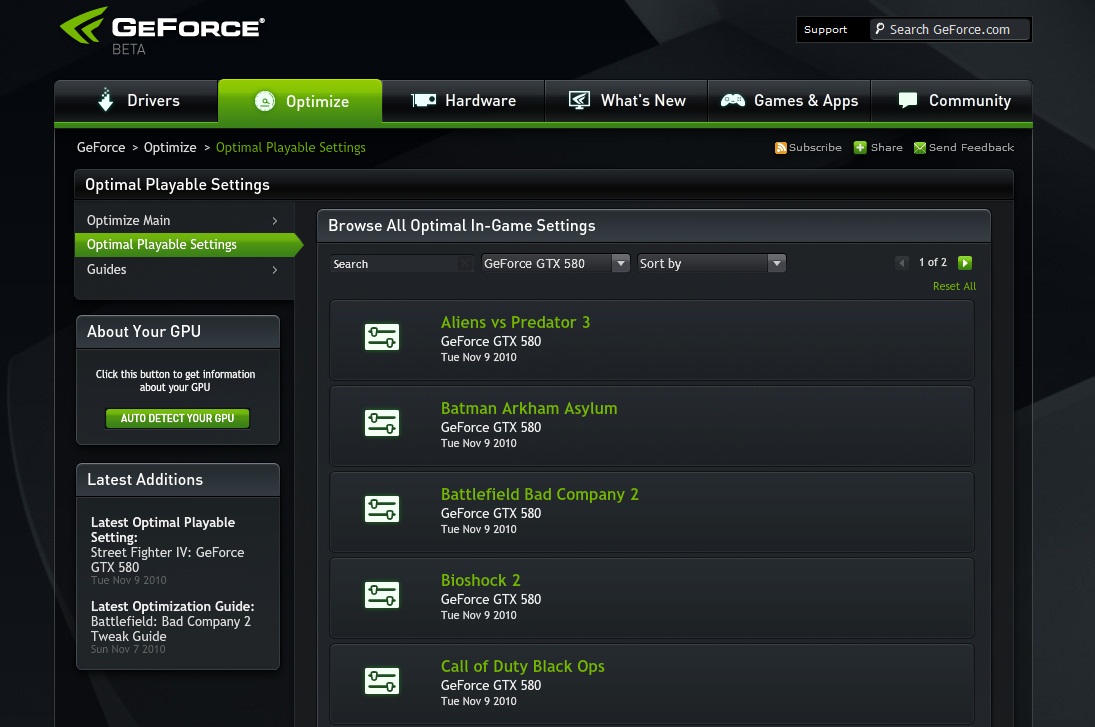The height and width of the screenshot is (727, 1095).
Task: Go to next page green arrow
Action: pyautogui.click(x=965, y=263)
